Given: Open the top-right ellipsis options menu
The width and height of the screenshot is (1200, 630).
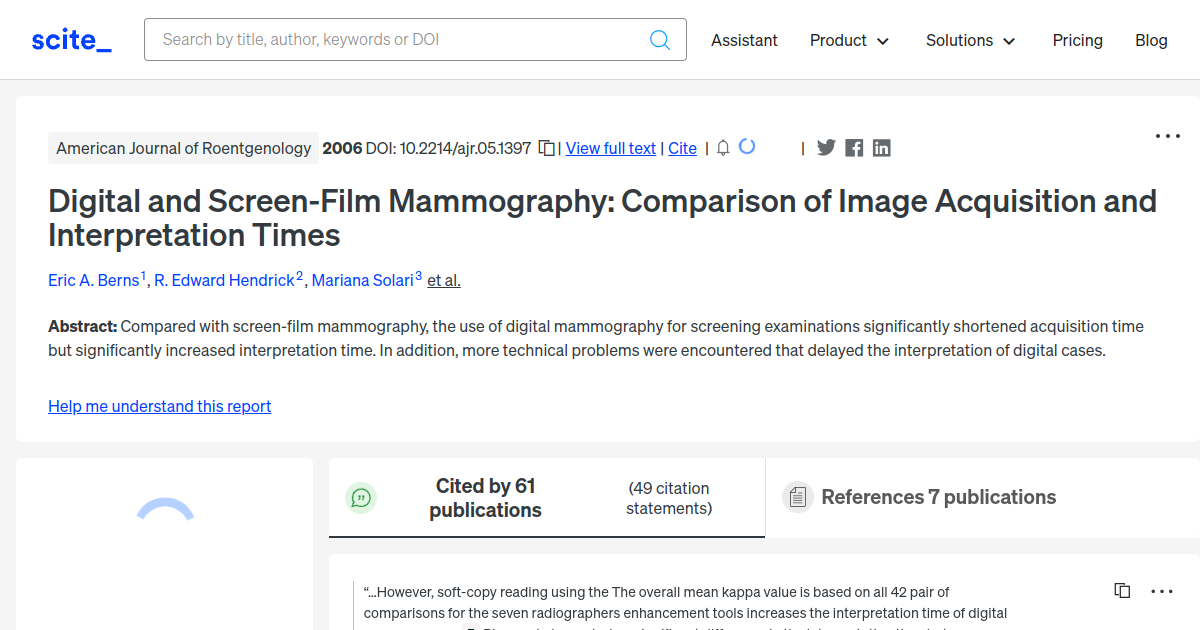Looking at the screenshot, I should click(1167, 135).
